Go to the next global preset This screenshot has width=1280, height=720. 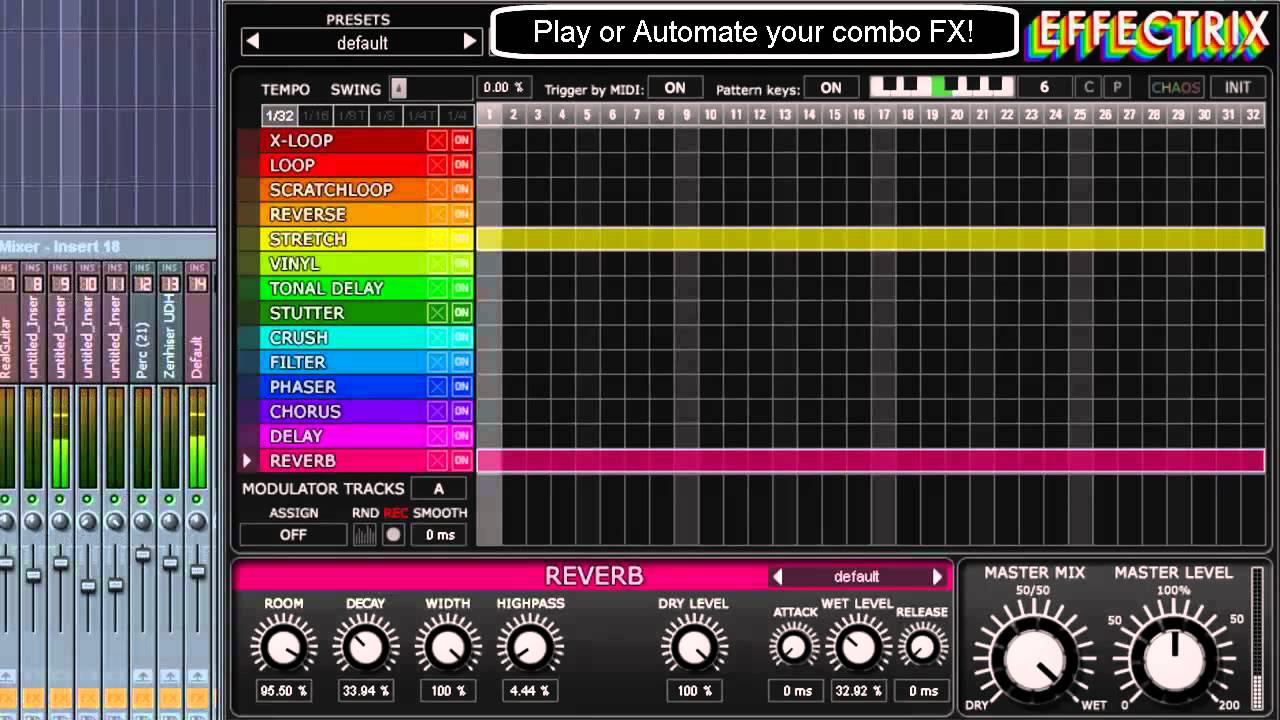click(x=470, y=42)
